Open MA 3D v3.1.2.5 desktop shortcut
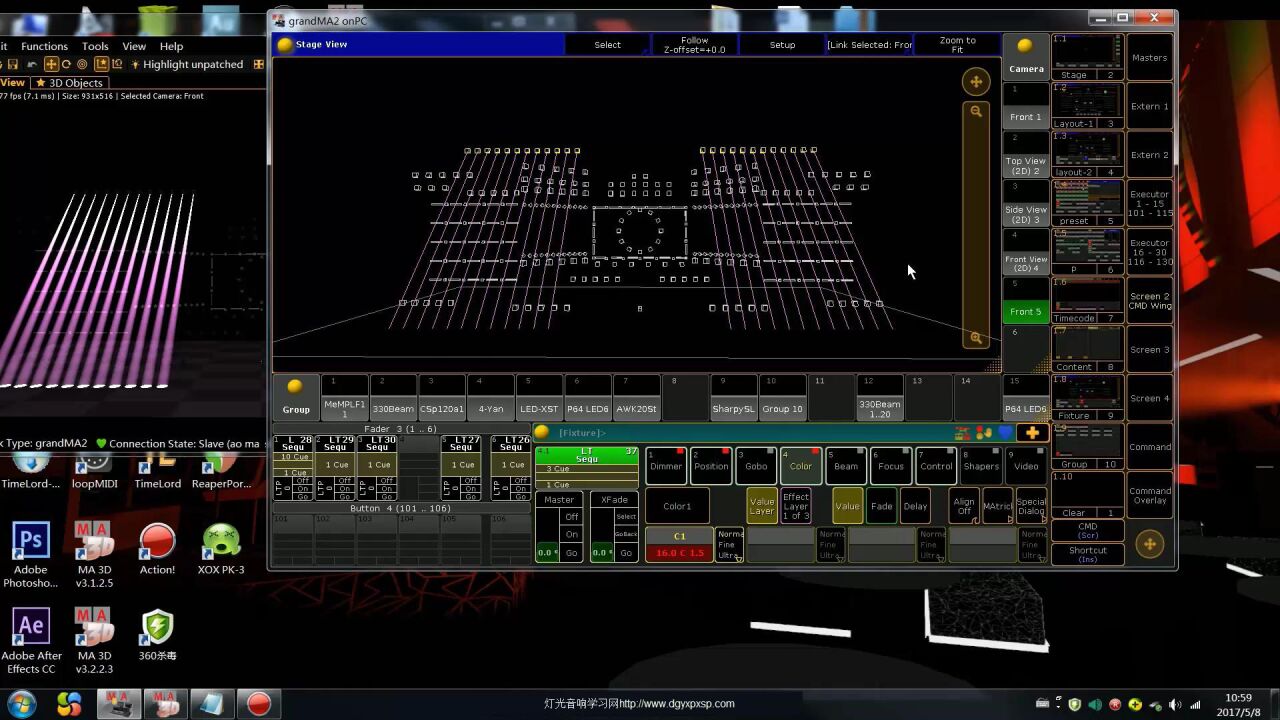The image size is (1280, 720). pos(94,554)
